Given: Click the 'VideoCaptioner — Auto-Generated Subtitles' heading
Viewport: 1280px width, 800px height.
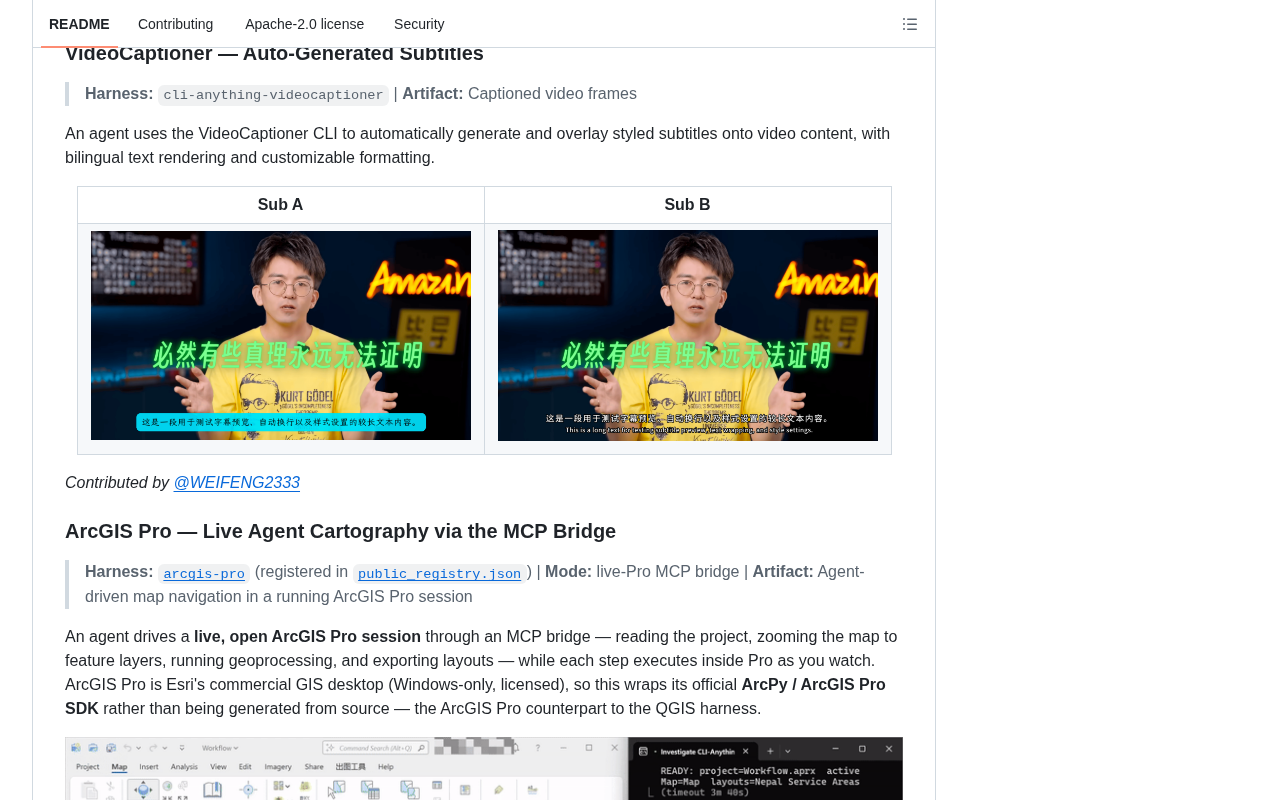Looking at the screenshot, I should tap(275, 54).
